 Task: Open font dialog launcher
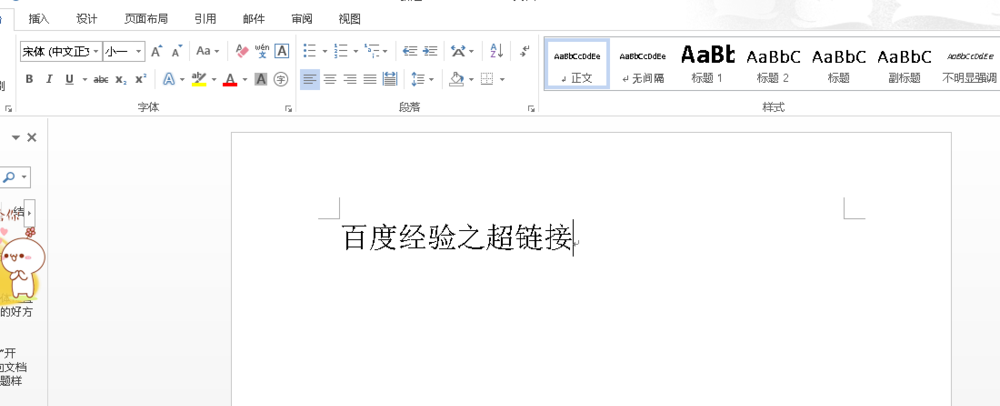click(x=288, y=109)
